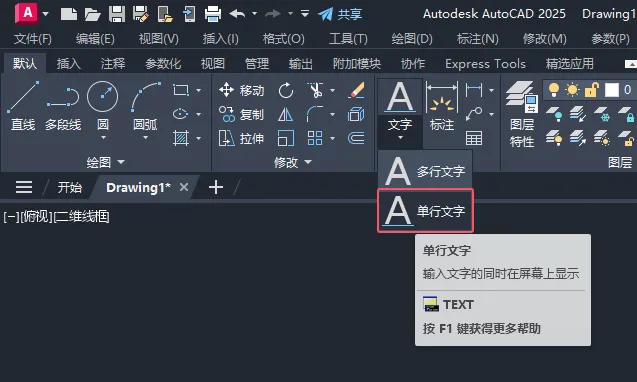Click the 标注 dimension tool
The width and height of the screenshot is (637, 382).
point(442,106)
